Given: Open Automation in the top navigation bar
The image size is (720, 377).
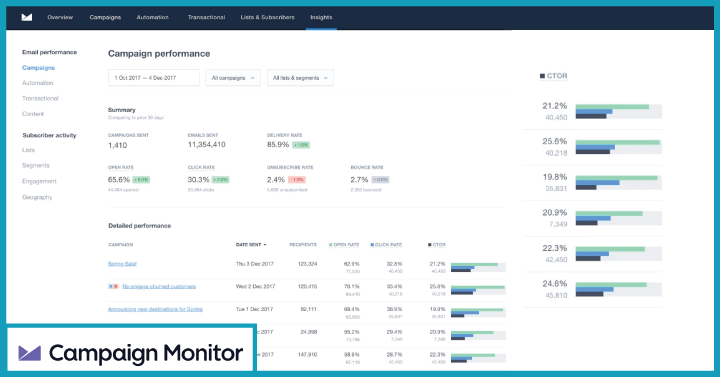Looking at the screenshot, I should tap(152, 17).
